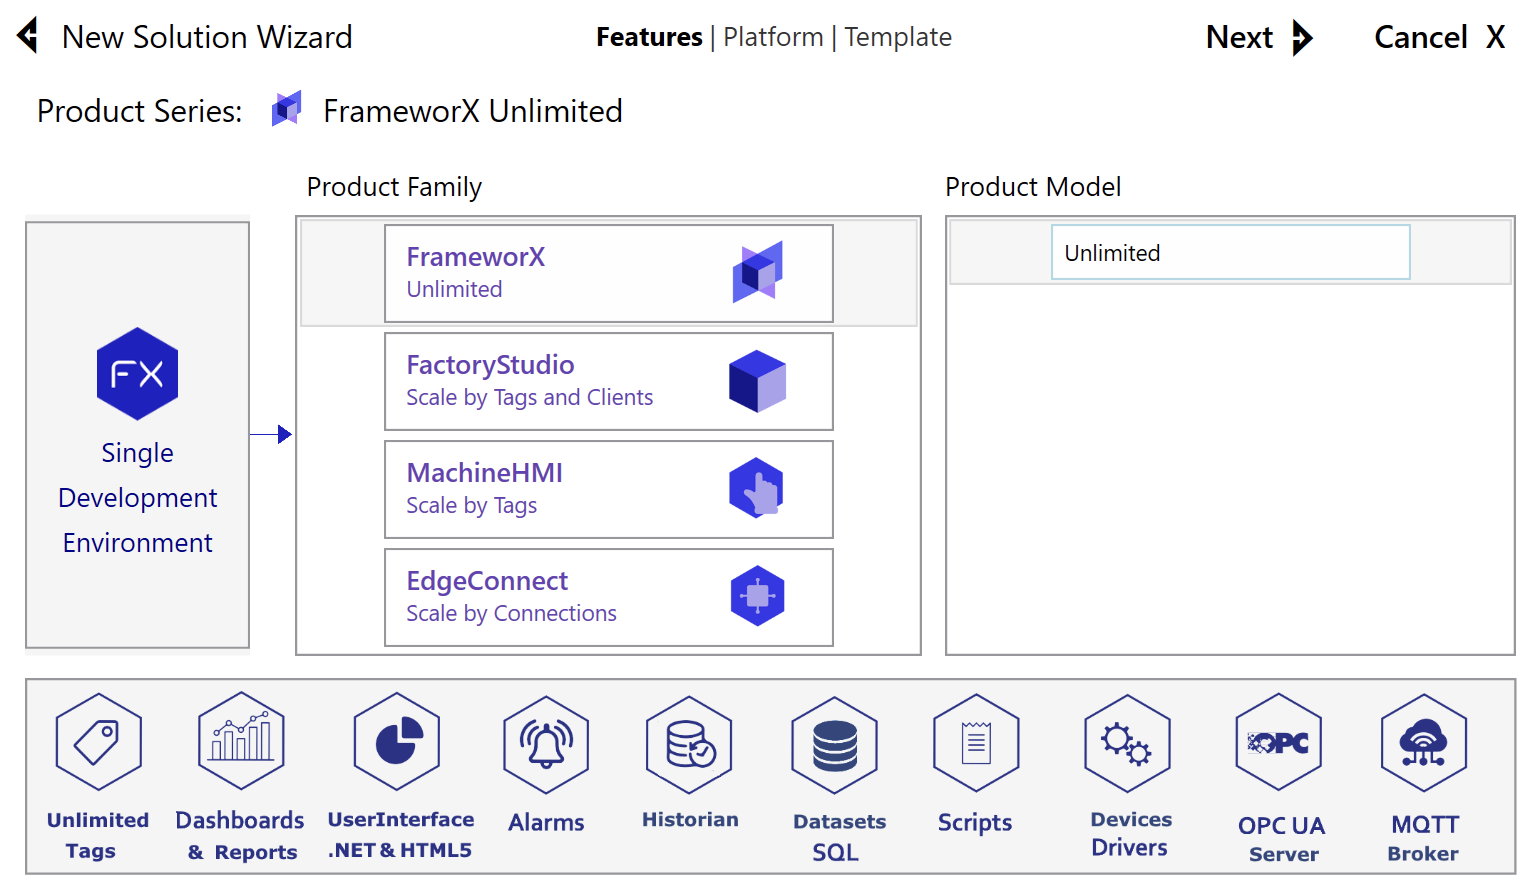Image resolution: width=1540 pixels, height=890 pixels.
Task: Click the Historian database icon
Action: (x=690, y=745)
